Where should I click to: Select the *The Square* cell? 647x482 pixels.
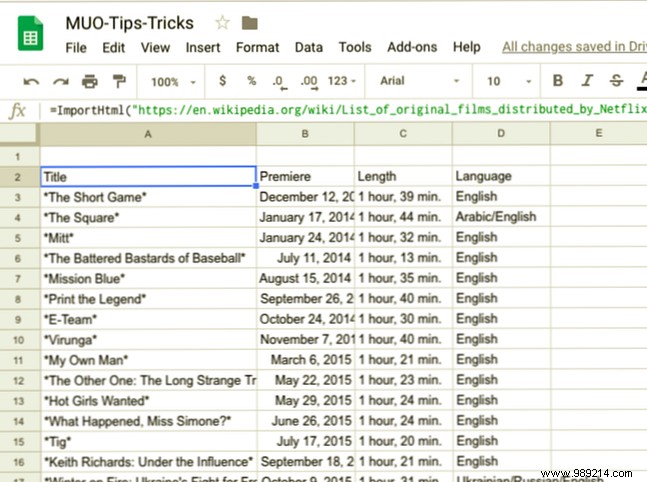(148, 217)
